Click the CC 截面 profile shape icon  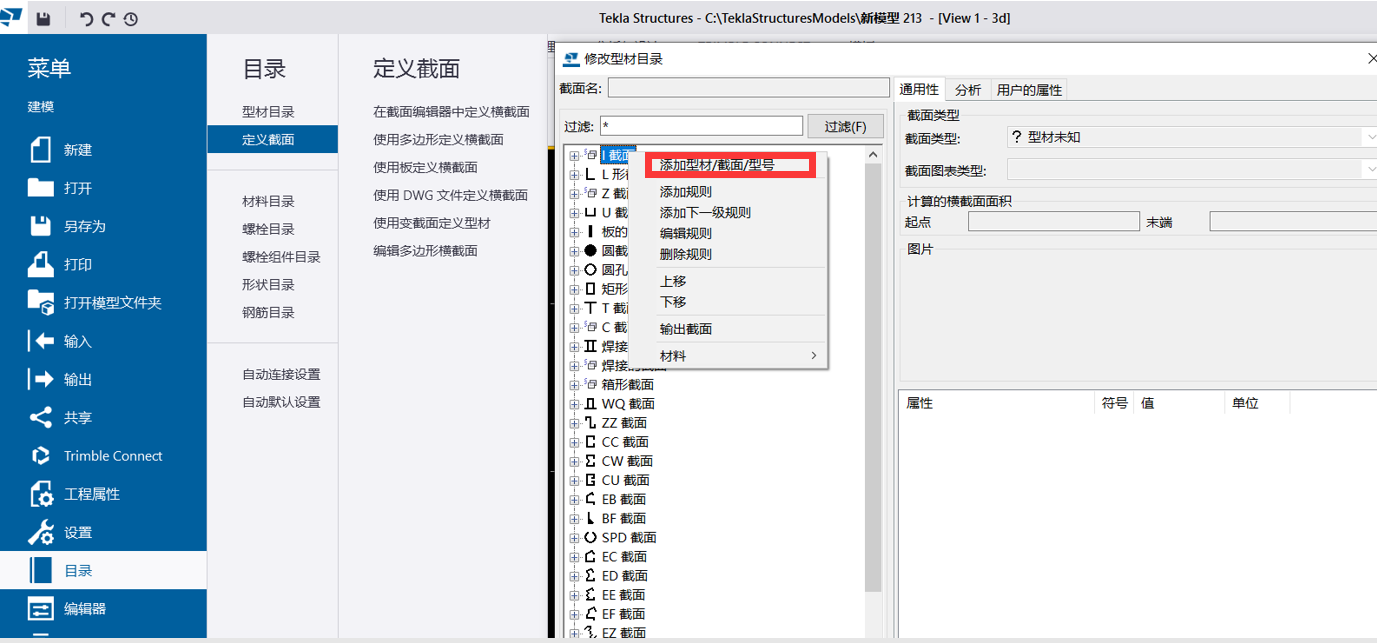point(590,442)
